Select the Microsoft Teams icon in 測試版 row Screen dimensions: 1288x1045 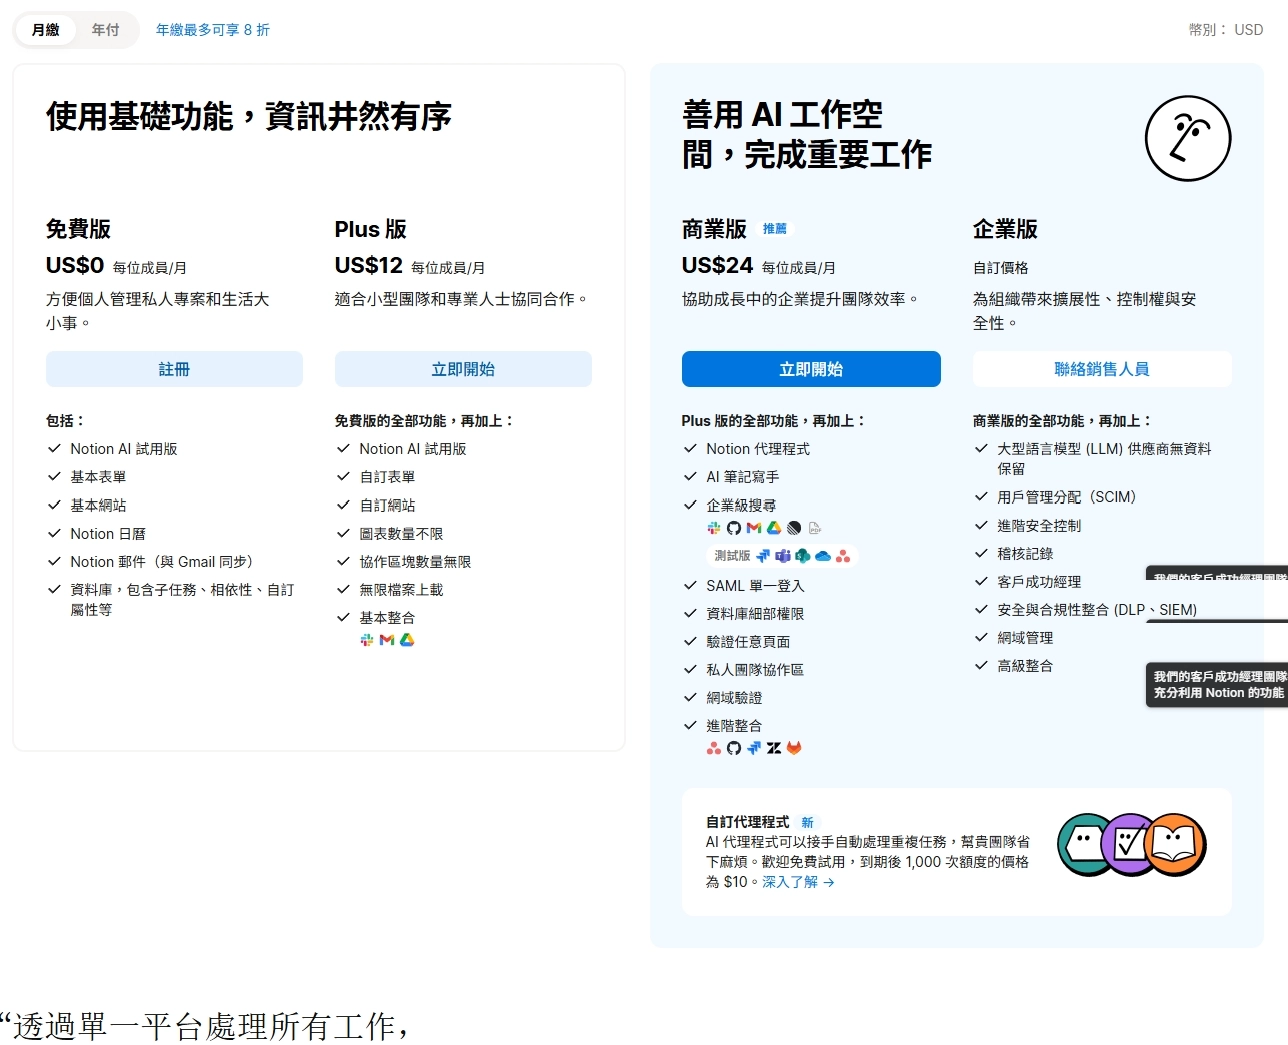click(783, 556)
